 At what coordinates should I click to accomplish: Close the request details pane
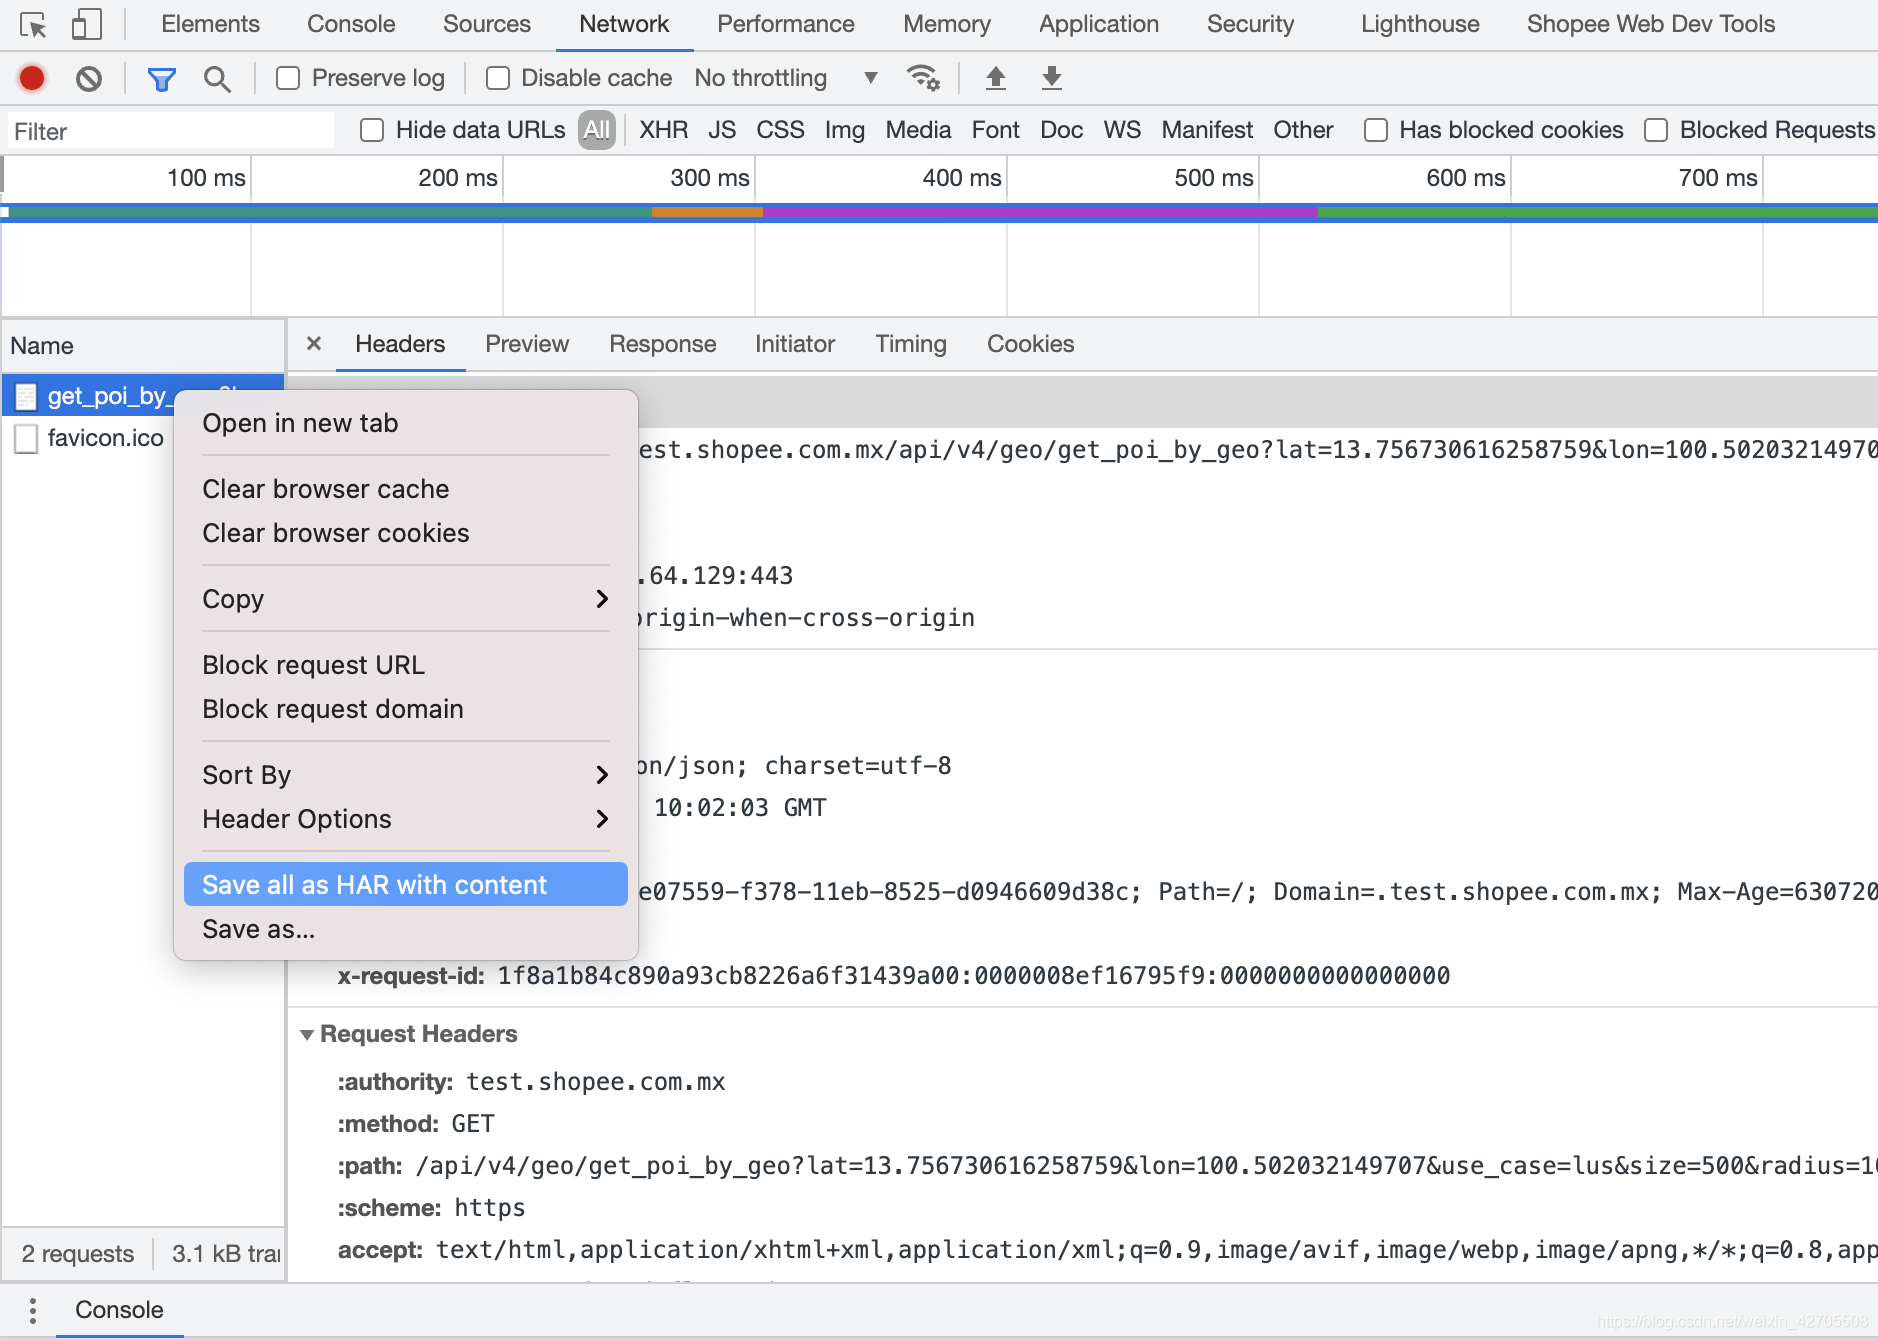tap(314, 344)
